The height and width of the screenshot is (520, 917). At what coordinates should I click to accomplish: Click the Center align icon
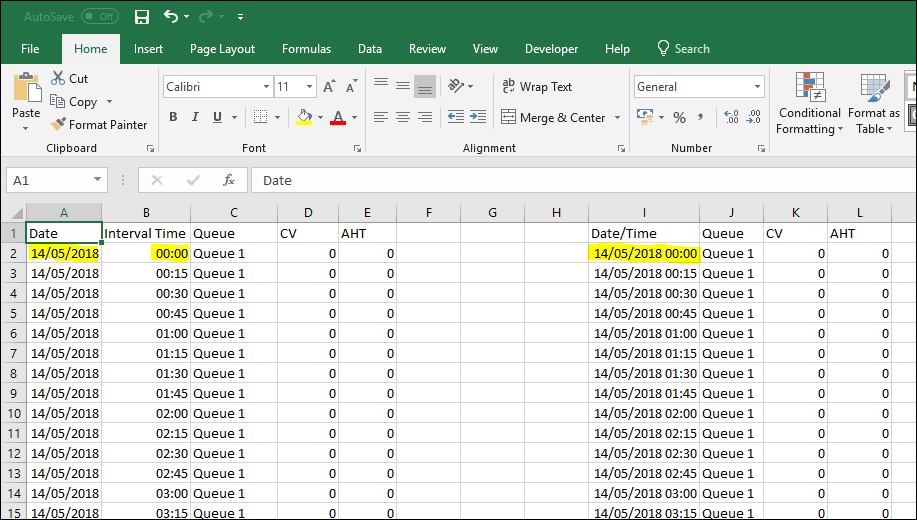pyautogui.click(x=403, y=118)
